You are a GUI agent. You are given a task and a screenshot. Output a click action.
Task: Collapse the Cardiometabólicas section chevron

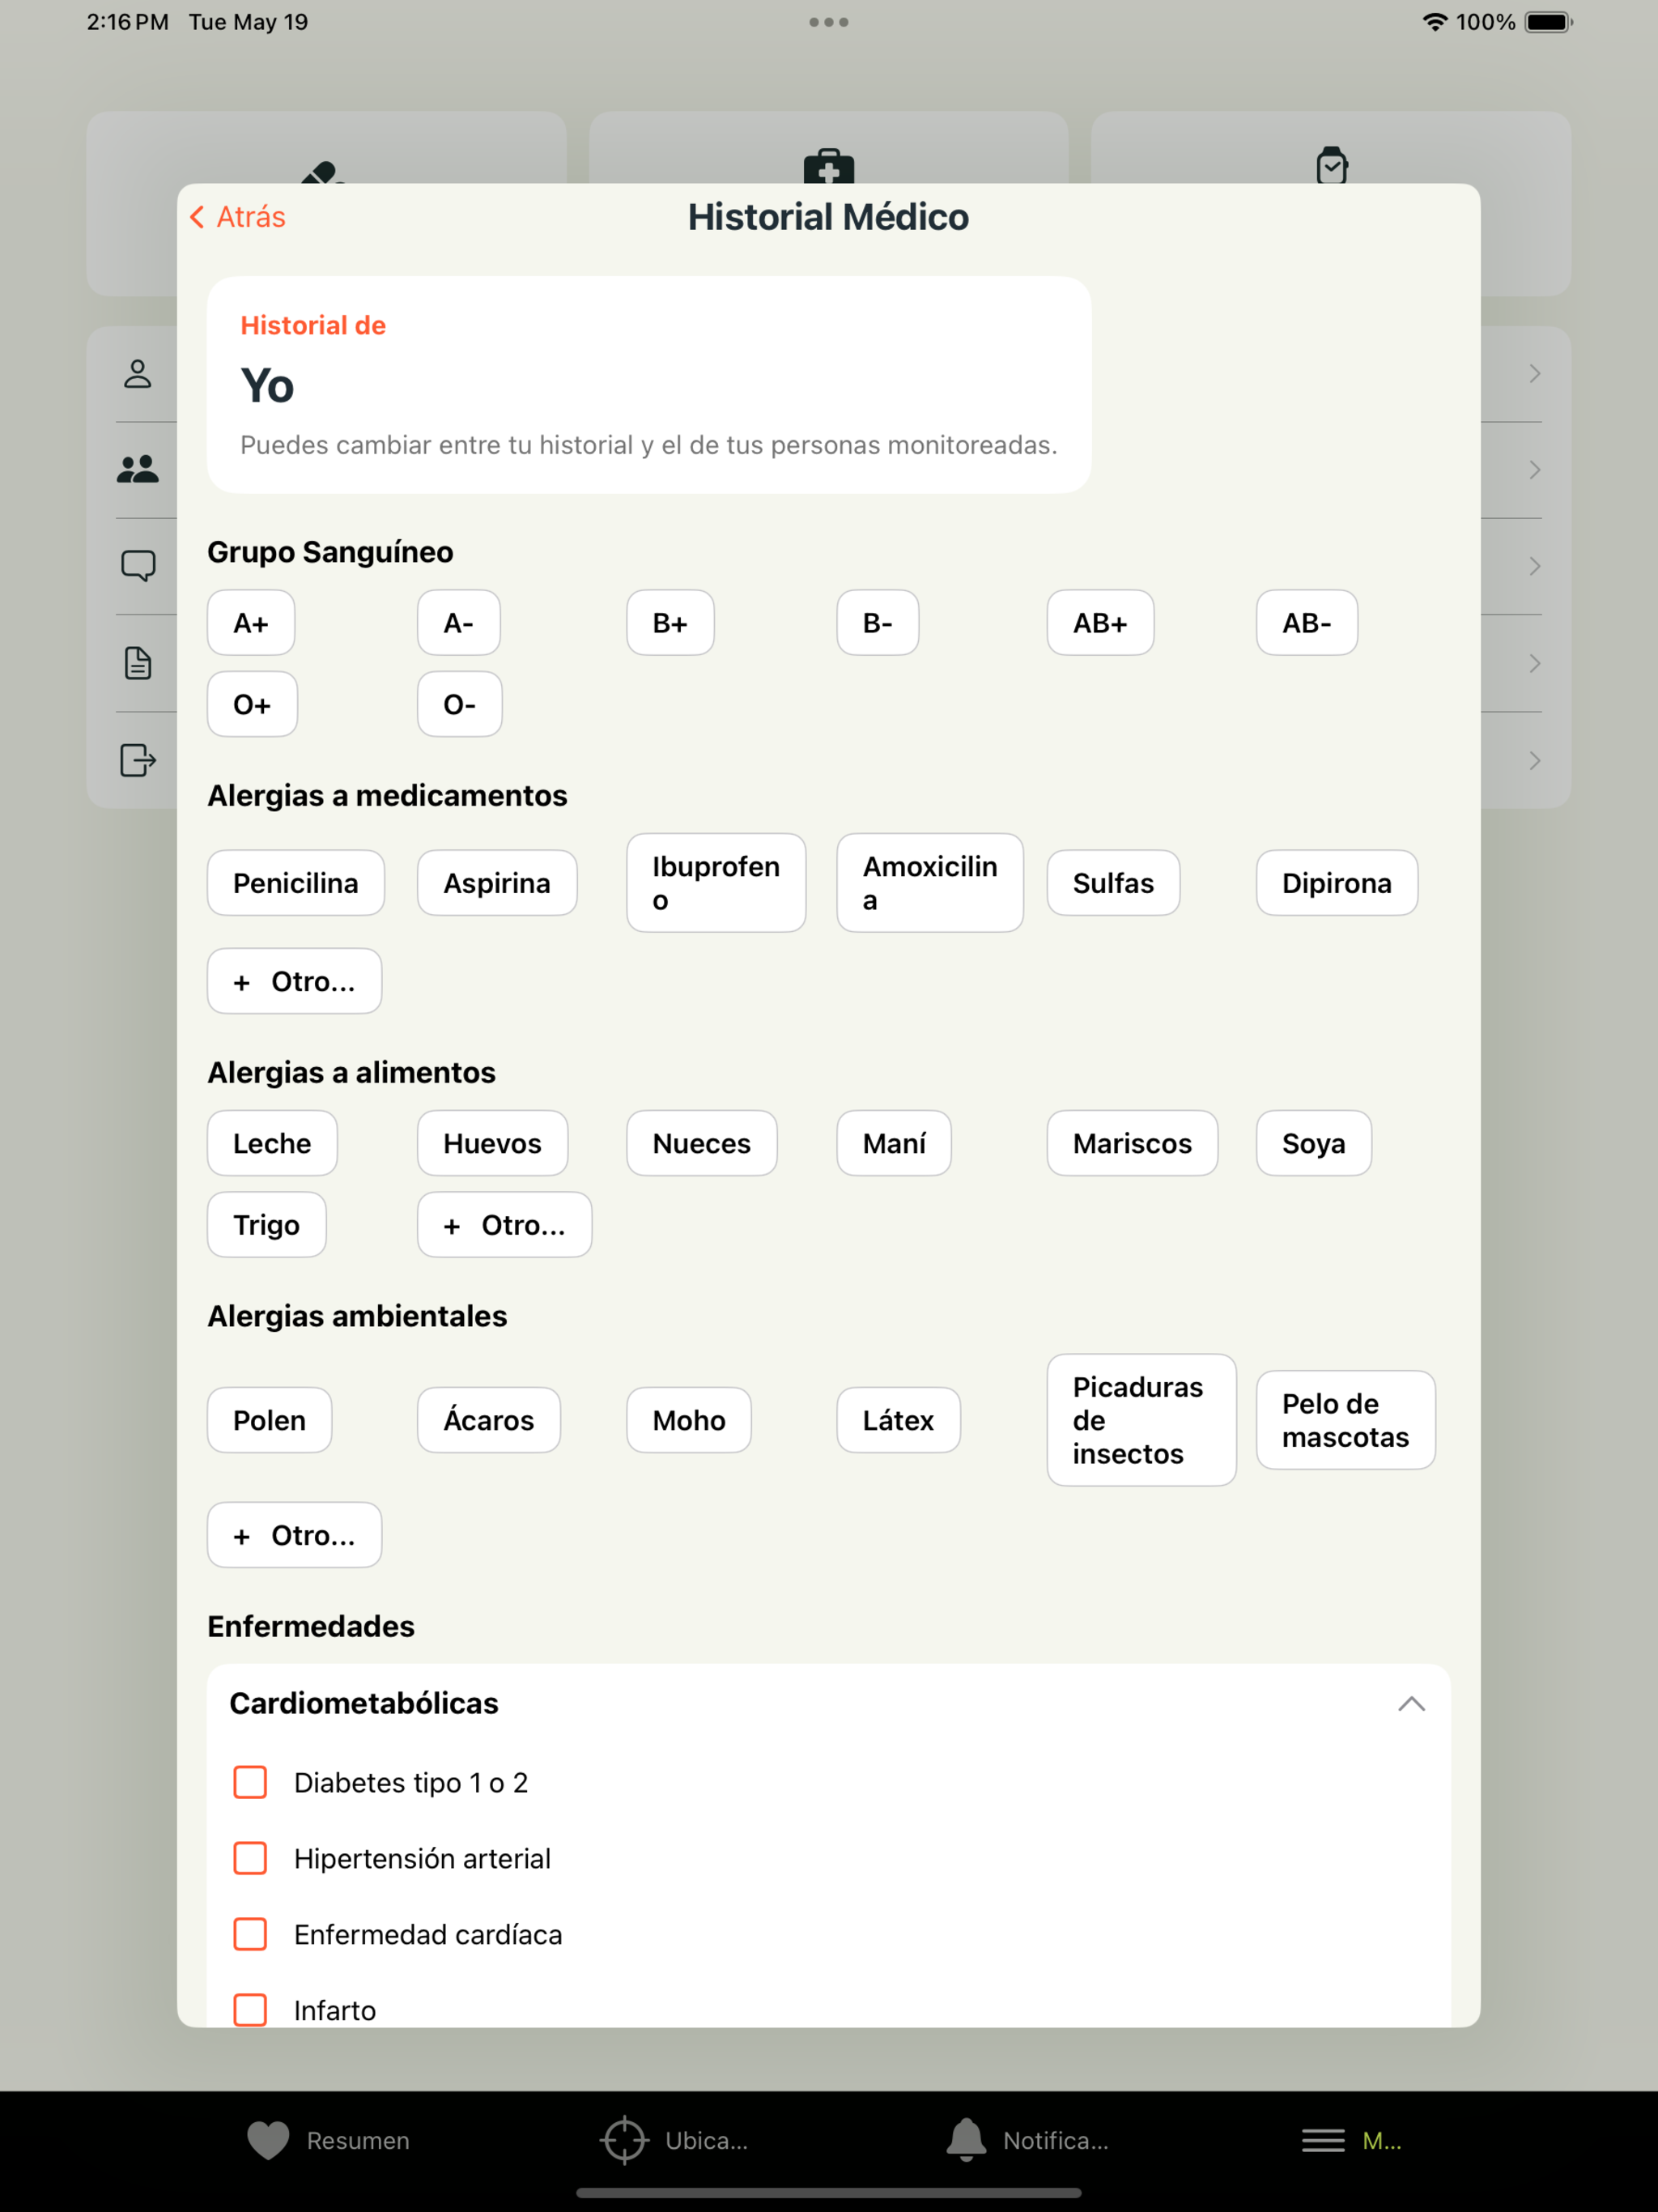(x=1411, y=1703)
